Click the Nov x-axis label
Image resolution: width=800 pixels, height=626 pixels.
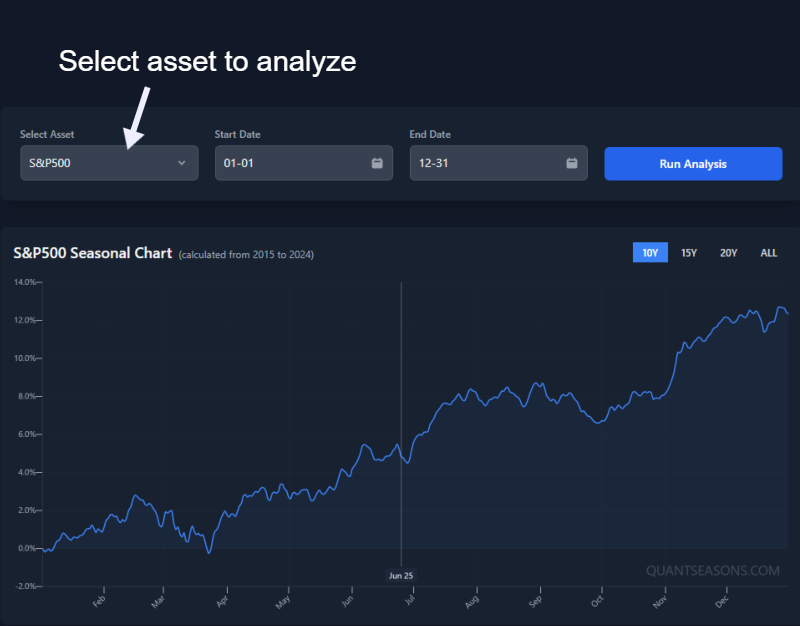coord(660,602)
